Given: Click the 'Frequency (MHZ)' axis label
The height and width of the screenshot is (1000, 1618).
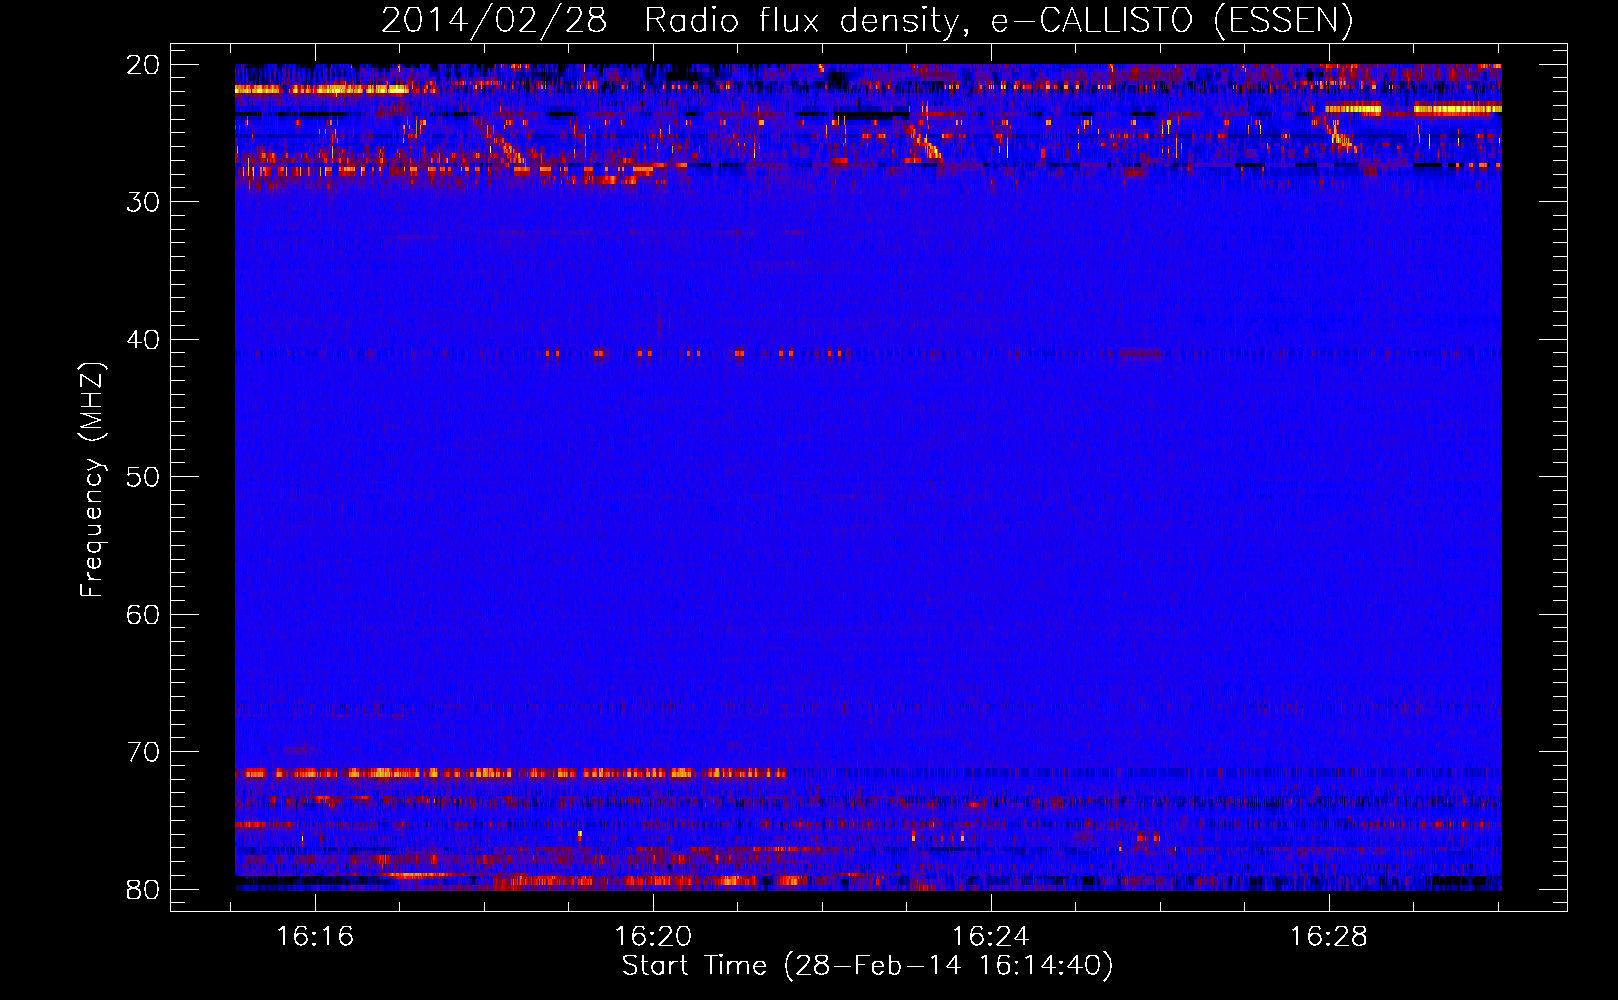Looking at the screenshot, I should point(92,480).
